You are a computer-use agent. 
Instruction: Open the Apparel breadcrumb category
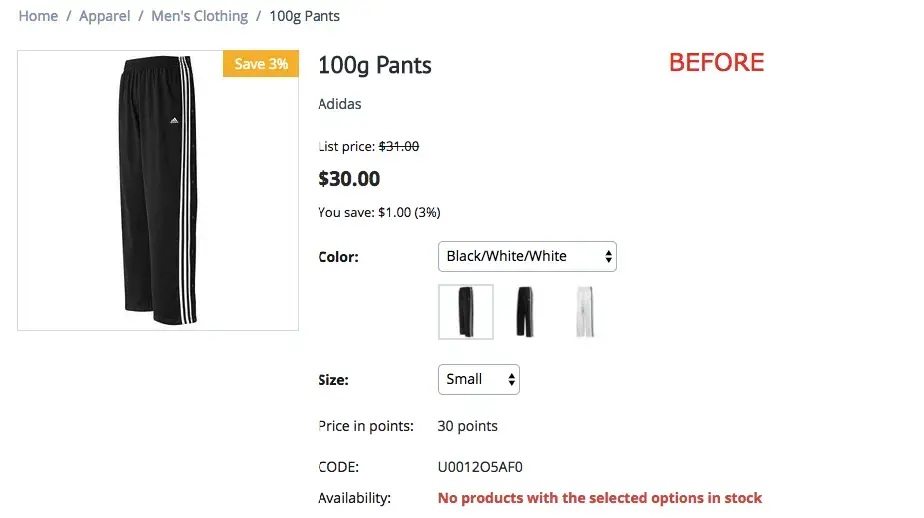pyautogui.click(x=105, y=16)
